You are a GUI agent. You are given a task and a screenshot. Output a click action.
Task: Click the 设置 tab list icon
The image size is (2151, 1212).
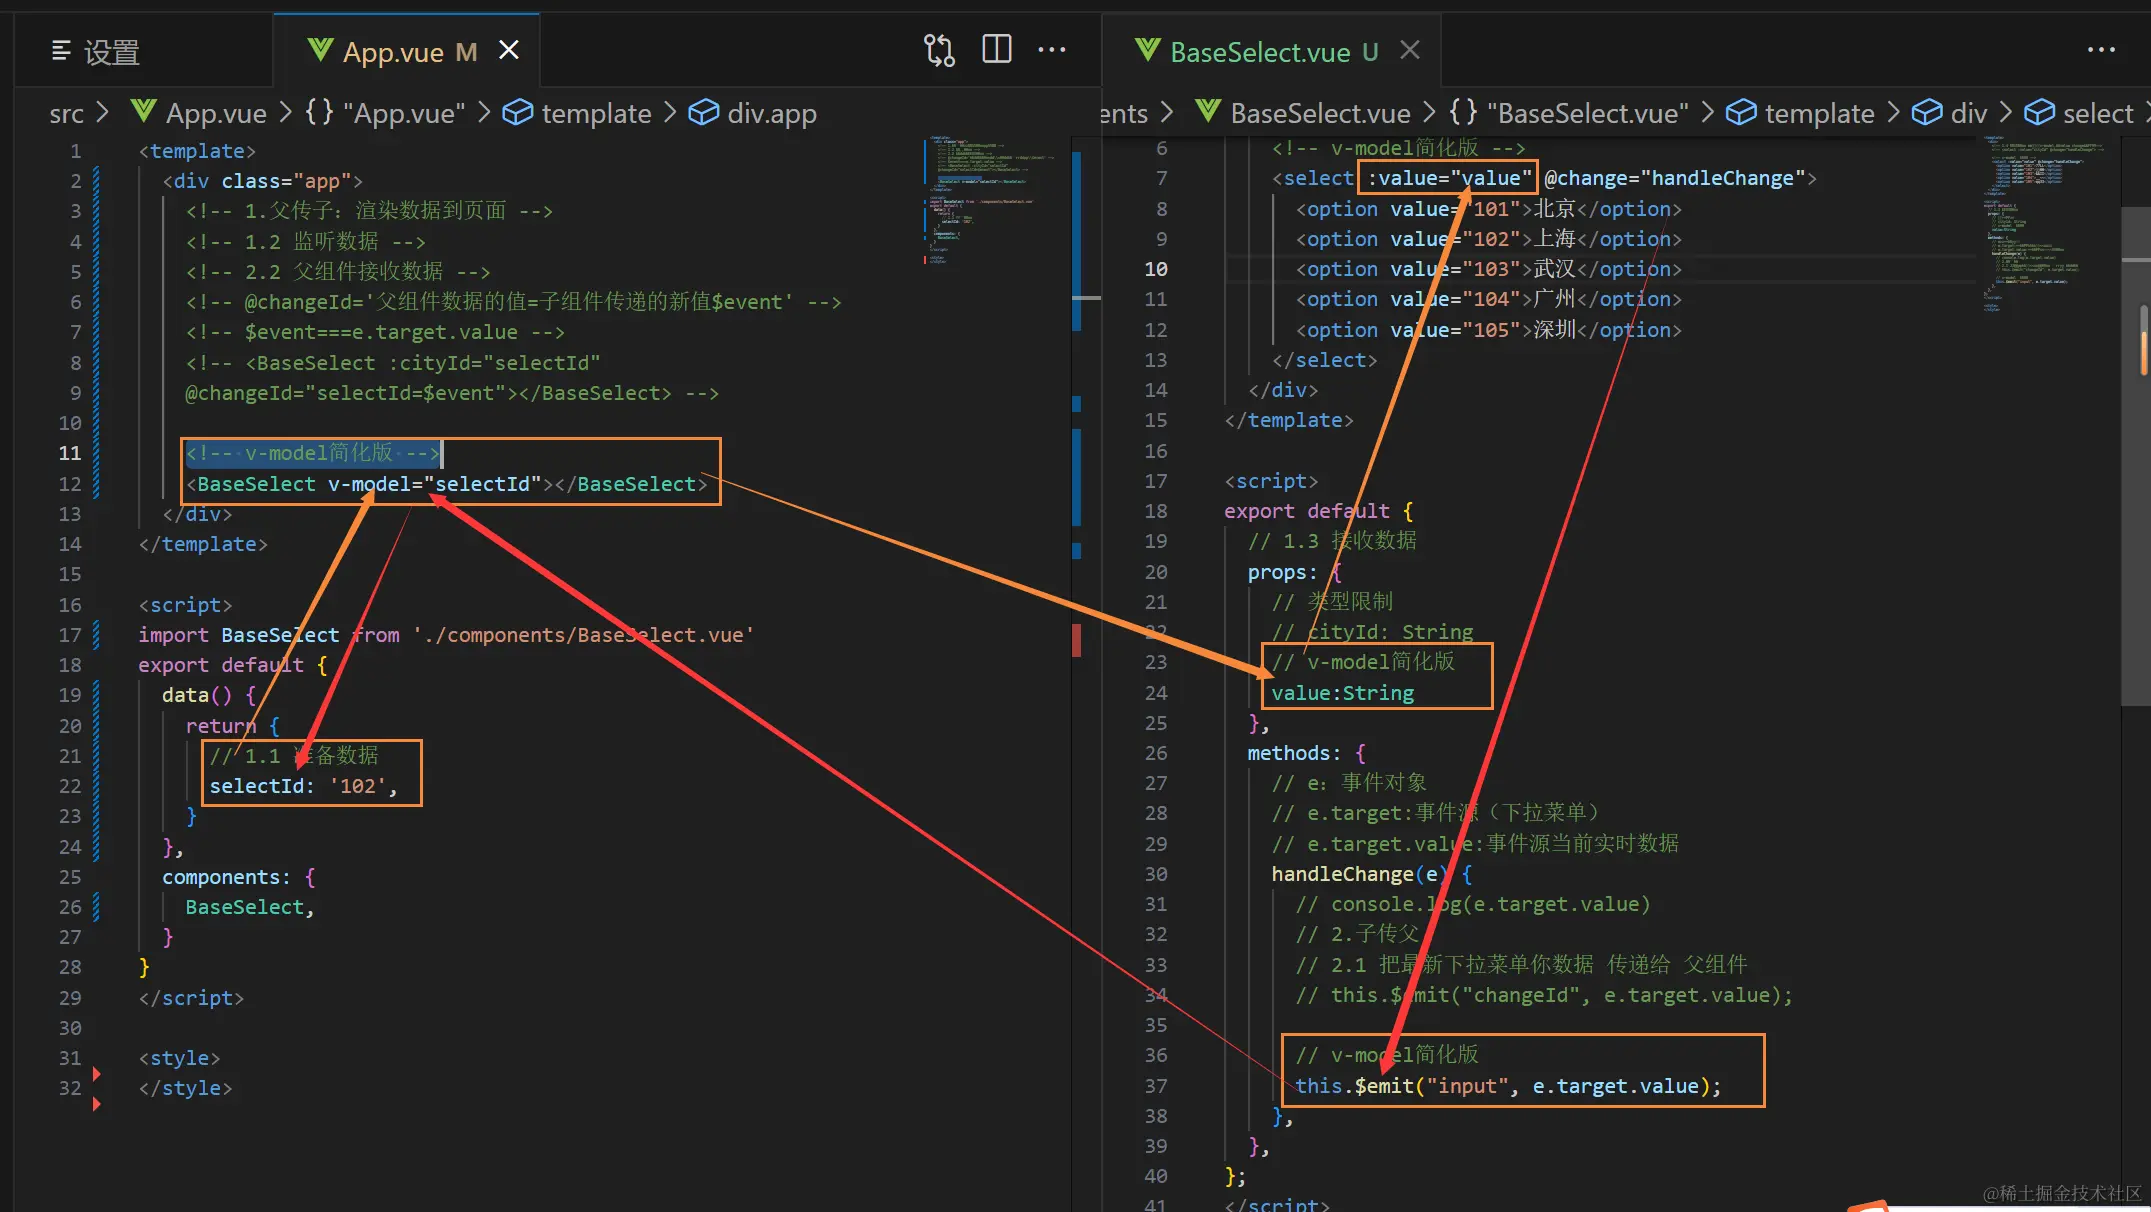click(x=61, y=51)
